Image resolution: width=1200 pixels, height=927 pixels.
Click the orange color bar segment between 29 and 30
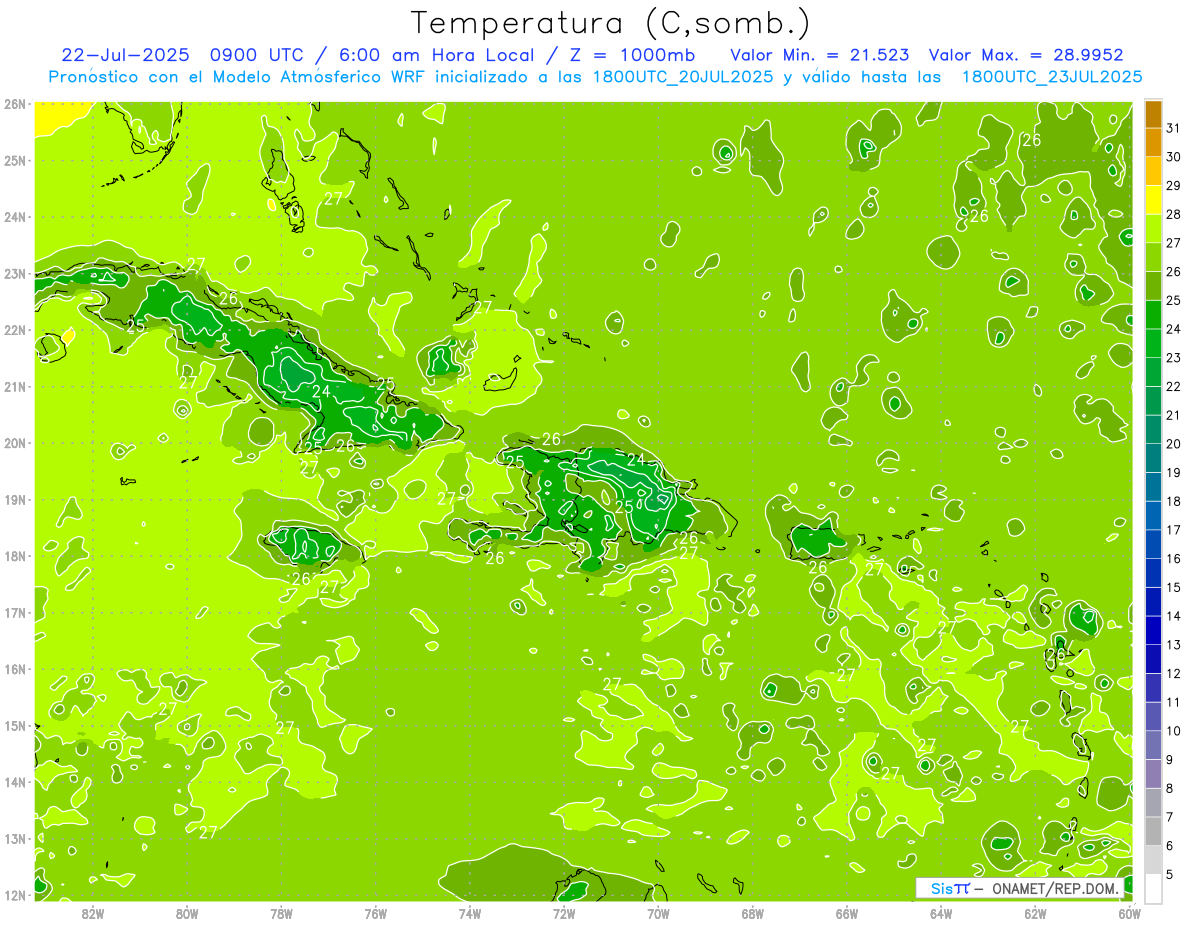pyautogui.click(x=1153, y=171)
